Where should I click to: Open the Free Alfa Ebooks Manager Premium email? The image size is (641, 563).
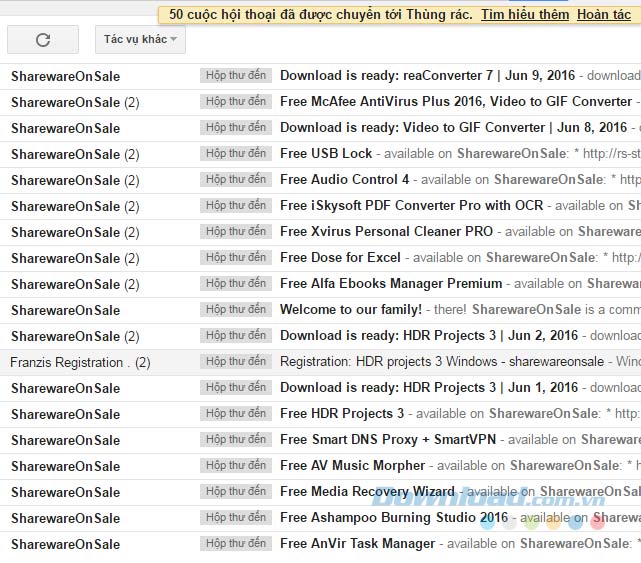[391, 284]
